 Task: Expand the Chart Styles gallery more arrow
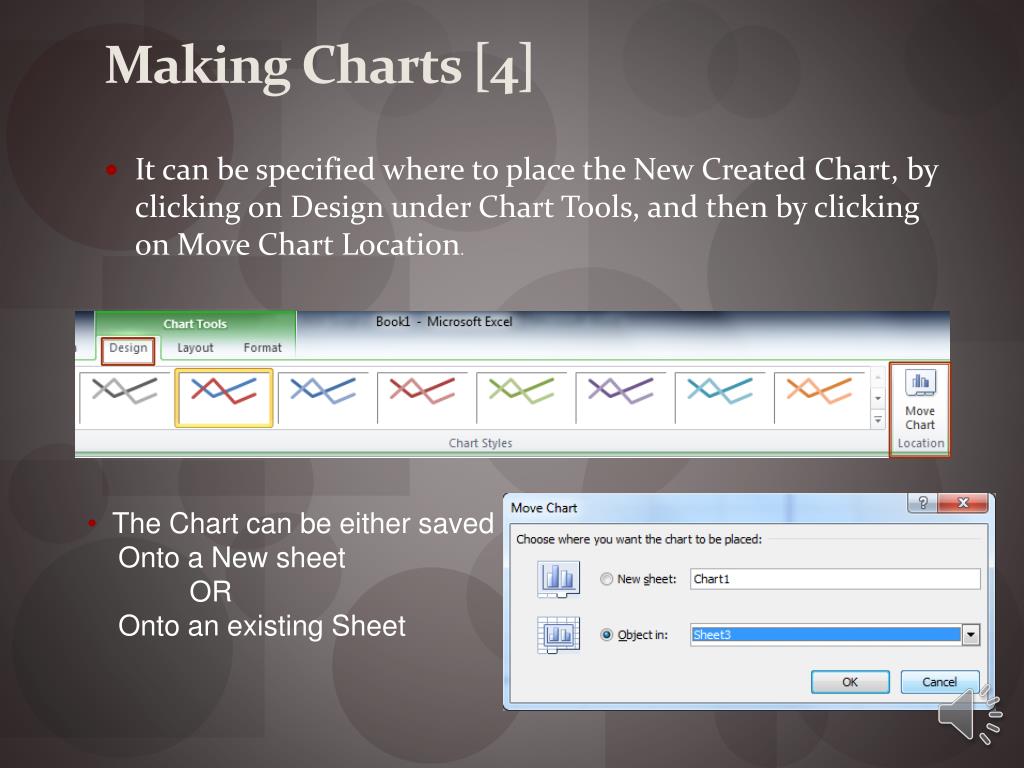[878, 420]
